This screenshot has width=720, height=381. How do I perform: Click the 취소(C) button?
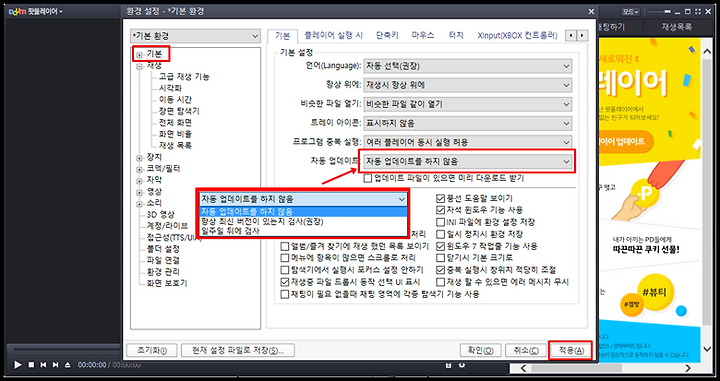coord(525,351)
